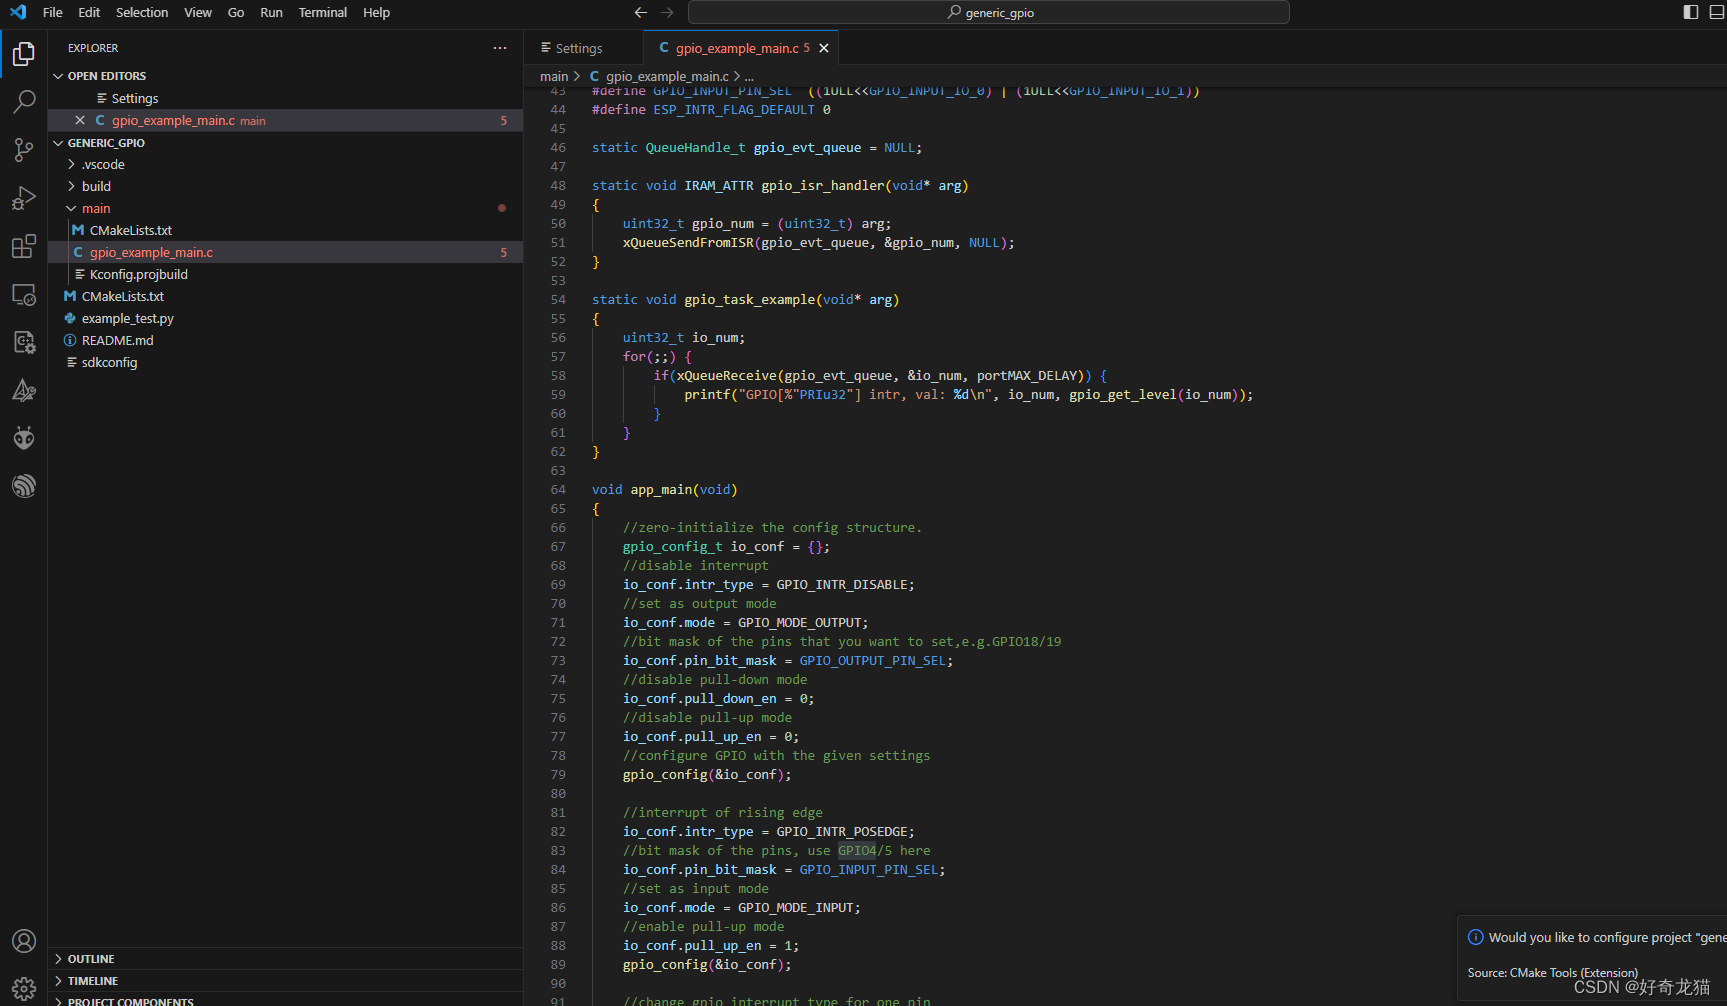Open Settings in Open Editors list
Image resolution: width=1727 pixels, height=1006 pixels.
[285, 98]
